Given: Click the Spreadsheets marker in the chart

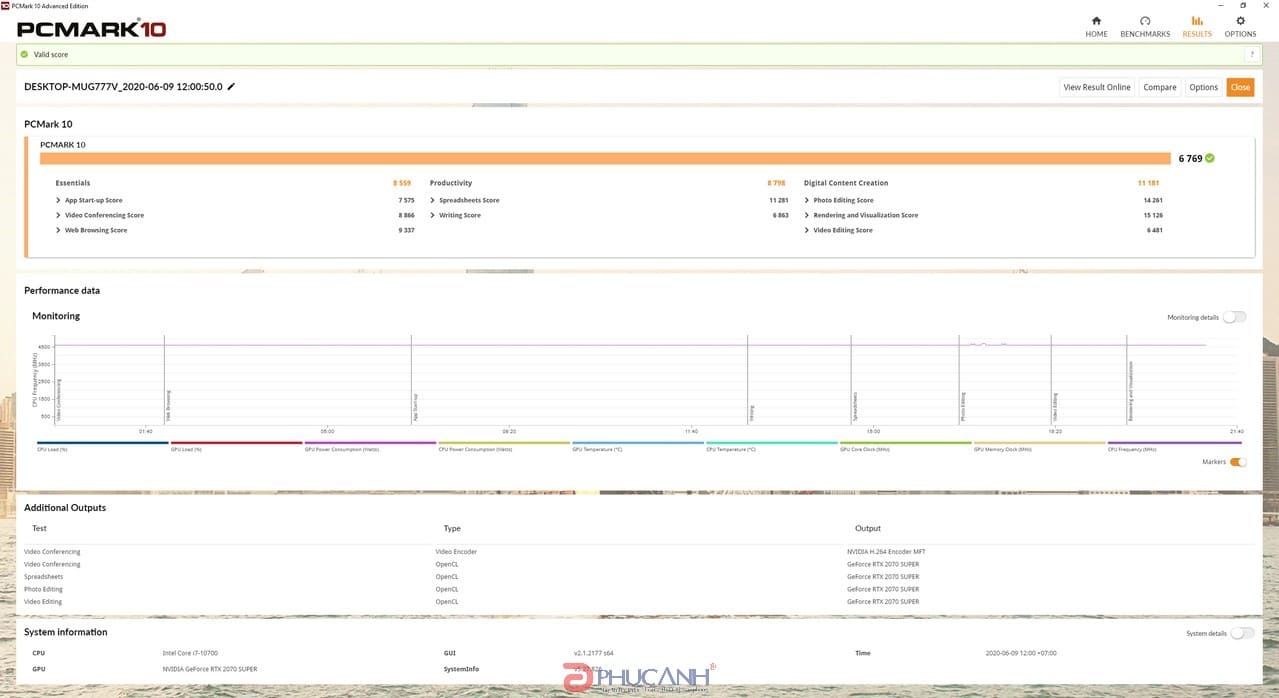Looking at the screenshot, I should [x=855, y=407].
